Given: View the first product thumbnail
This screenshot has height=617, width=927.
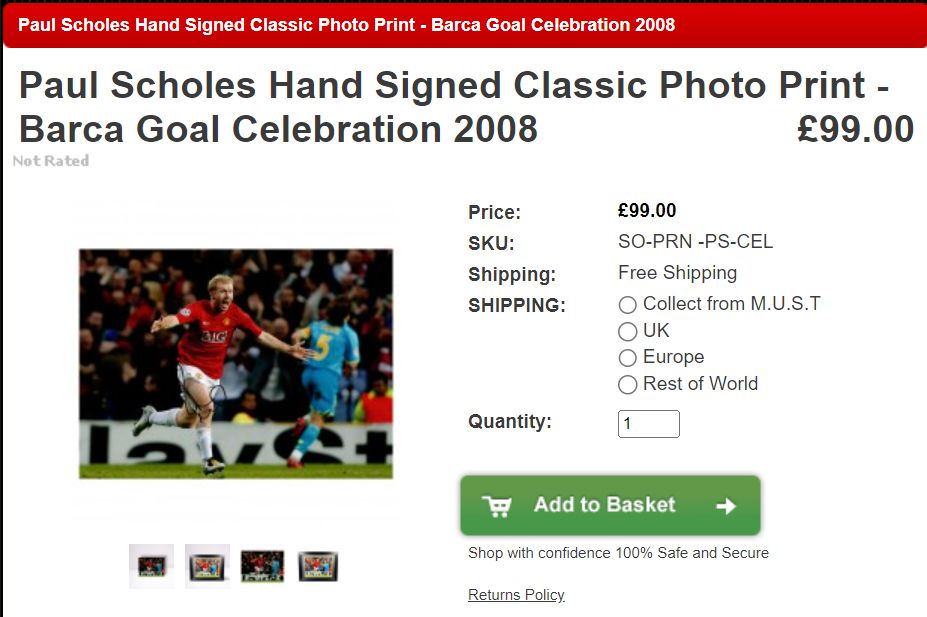Looking at the screenshot, I should click(x=151, y=566).
